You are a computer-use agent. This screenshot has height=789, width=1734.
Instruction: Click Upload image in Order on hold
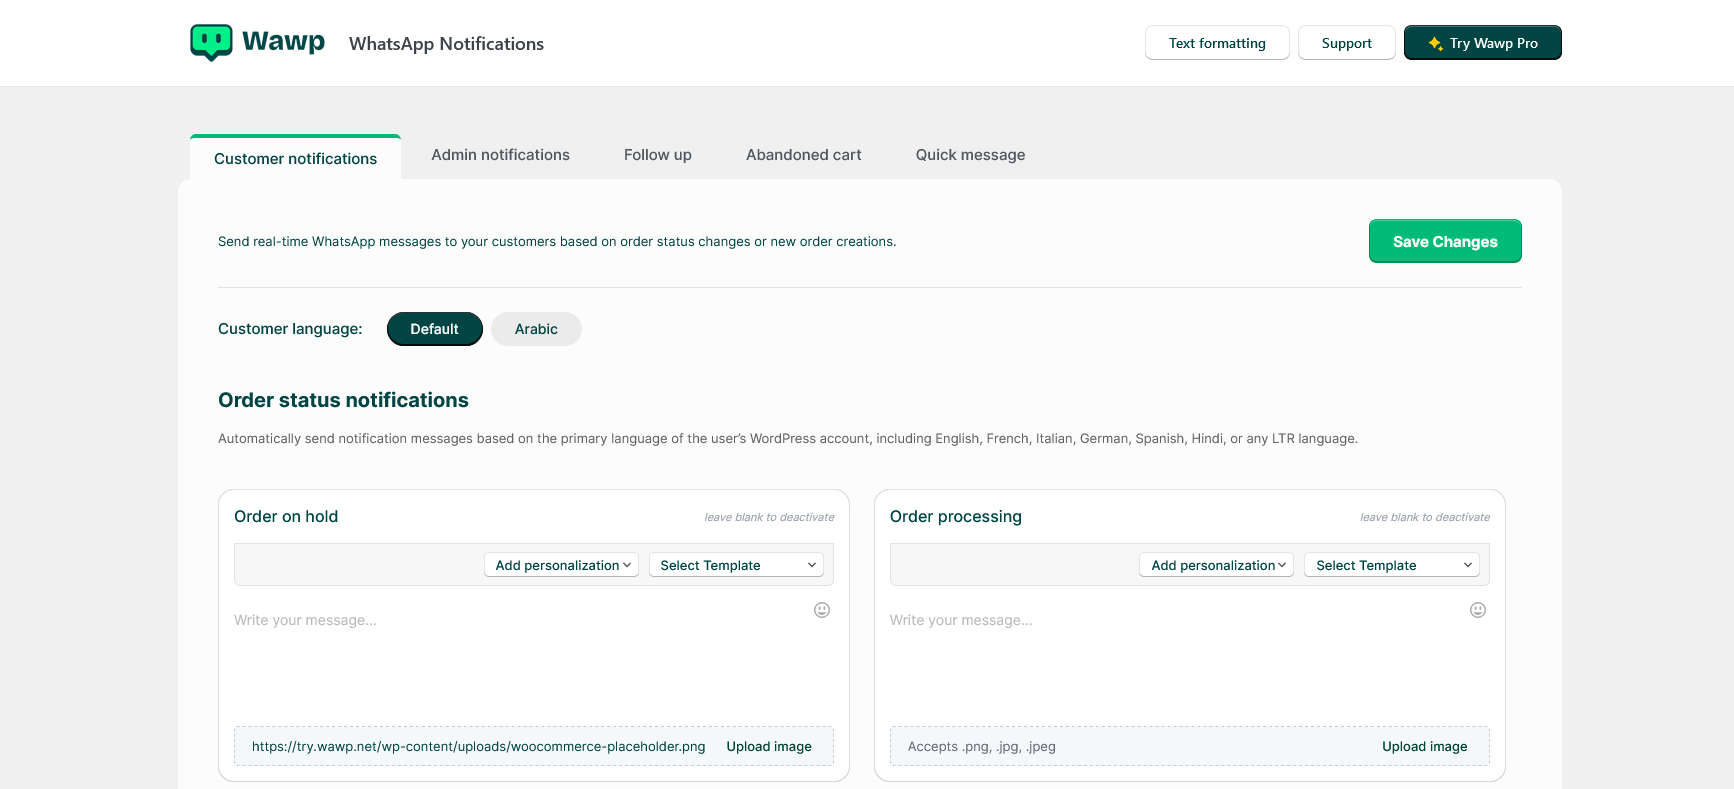point(769,746)
